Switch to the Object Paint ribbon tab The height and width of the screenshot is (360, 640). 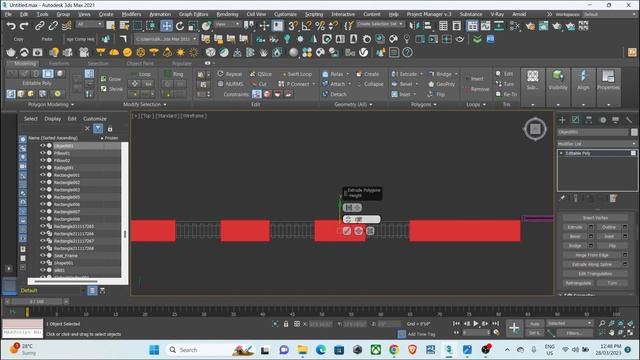point(140,64)
